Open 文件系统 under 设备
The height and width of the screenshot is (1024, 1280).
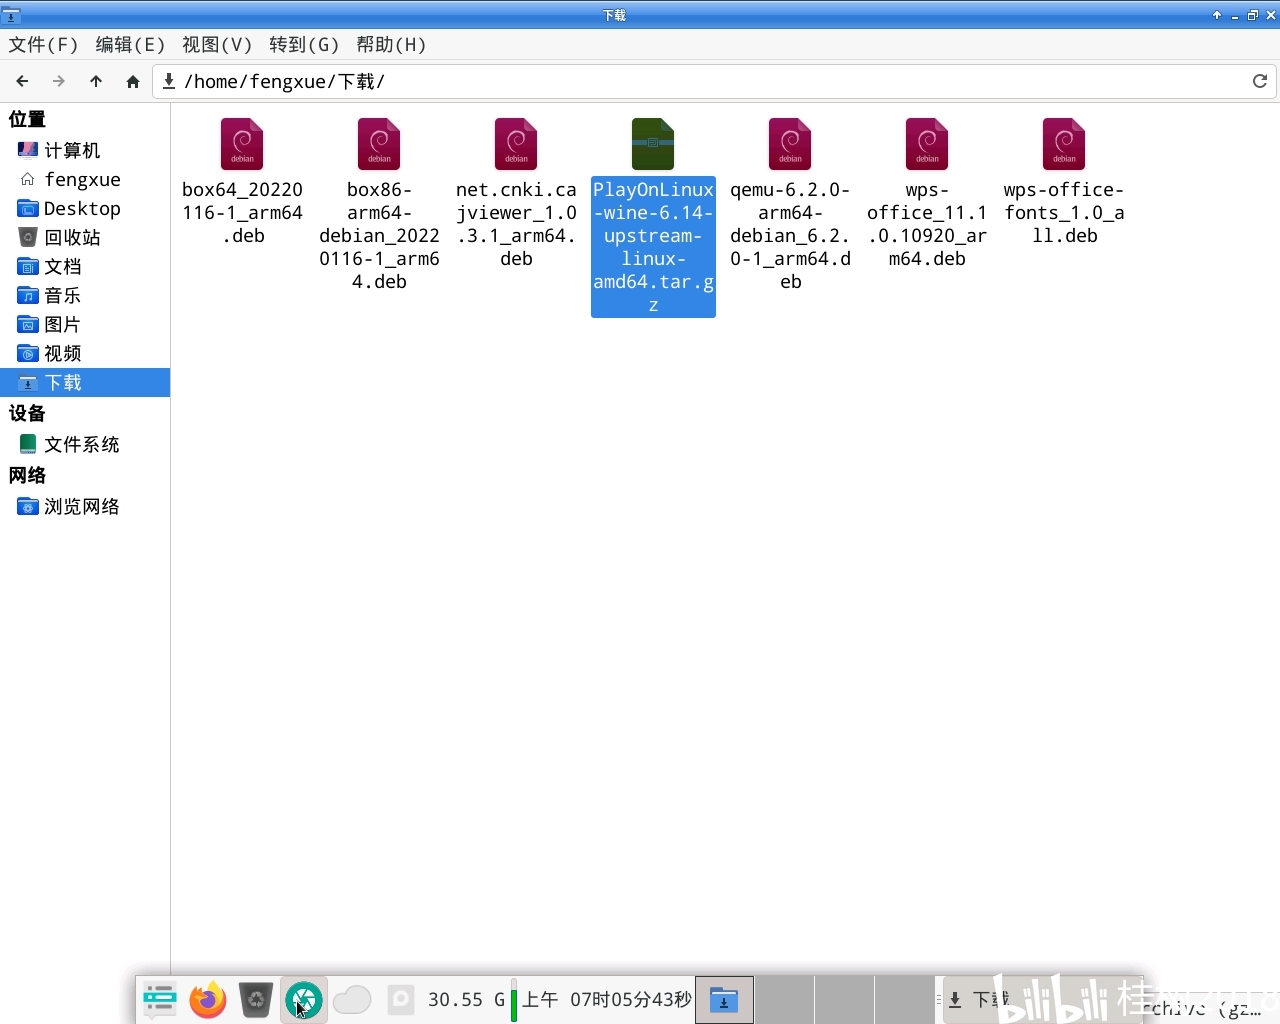[85, 444]
